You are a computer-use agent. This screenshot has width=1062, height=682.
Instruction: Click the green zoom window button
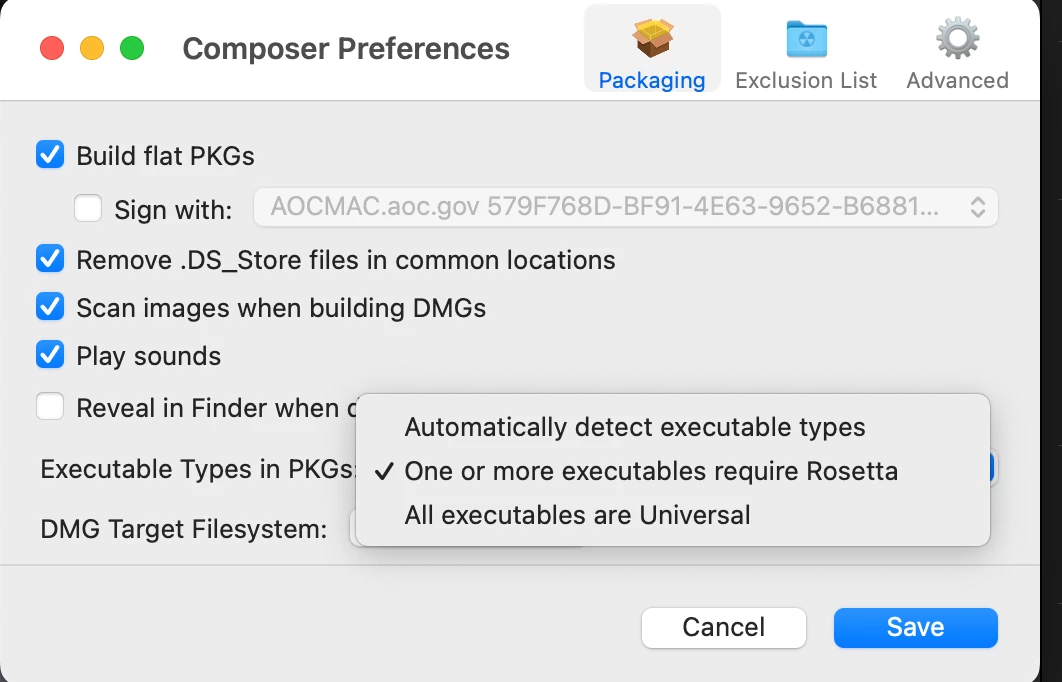(x=132, y=49)
